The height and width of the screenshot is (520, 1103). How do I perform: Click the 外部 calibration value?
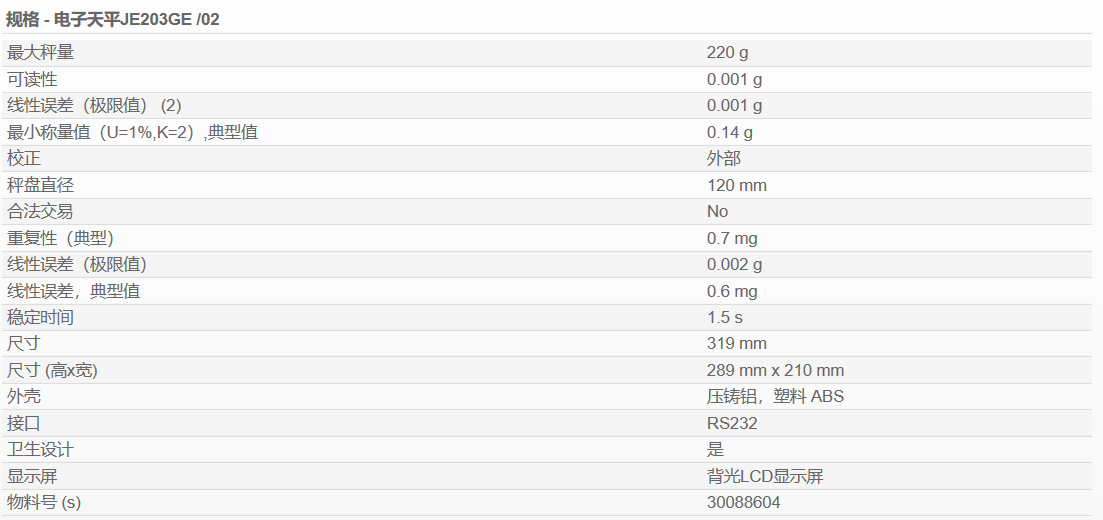(724, 159)
